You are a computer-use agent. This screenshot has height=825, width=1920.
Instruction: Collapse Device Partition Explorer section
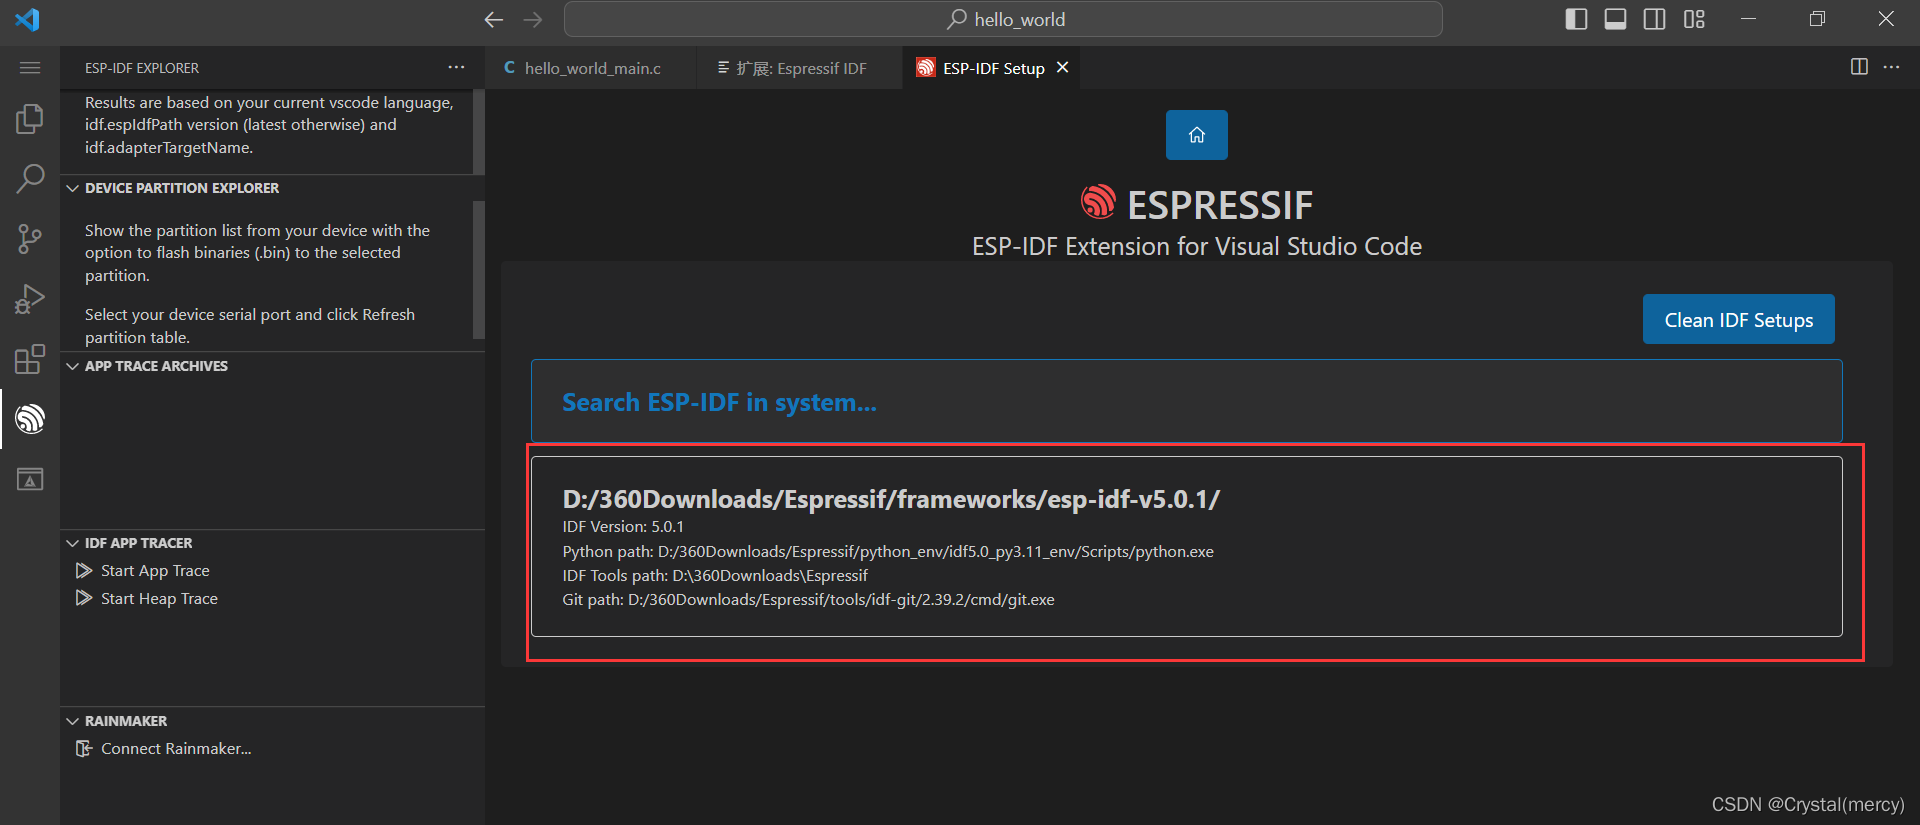click(x=272, y=188)
